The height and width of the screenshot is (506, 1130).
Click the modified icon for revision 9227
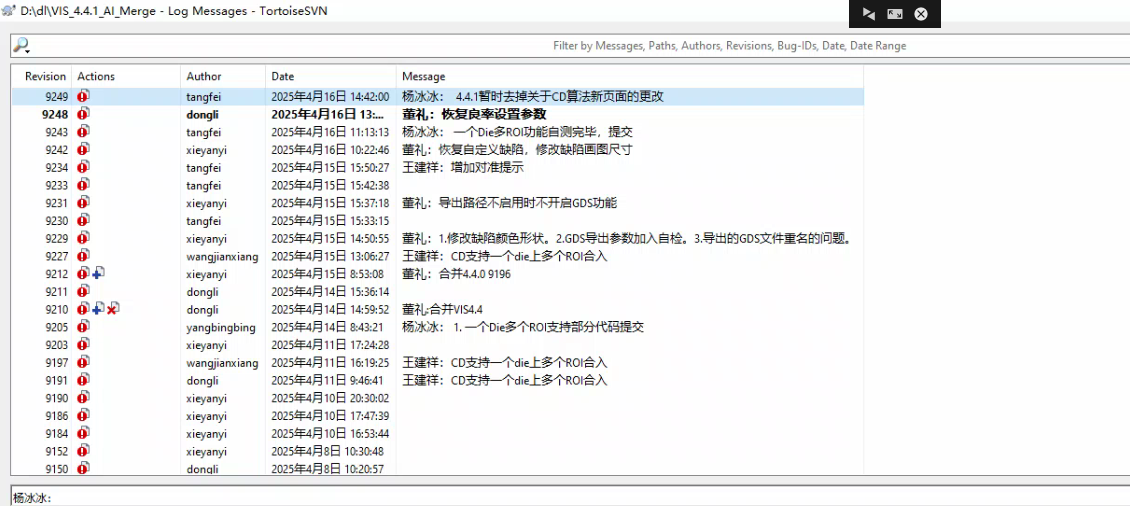[83, 256]
